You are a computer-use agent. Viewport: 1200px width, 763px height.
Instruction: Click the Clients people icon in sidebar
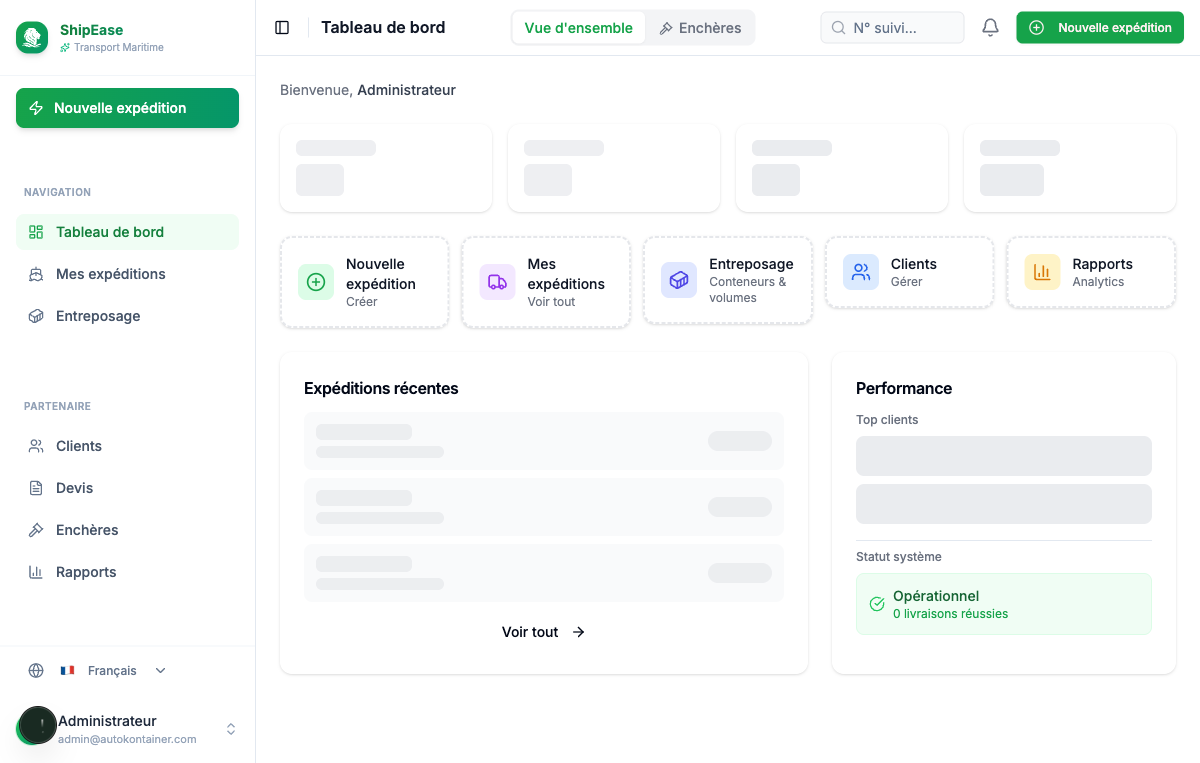(x=36, y=446)
